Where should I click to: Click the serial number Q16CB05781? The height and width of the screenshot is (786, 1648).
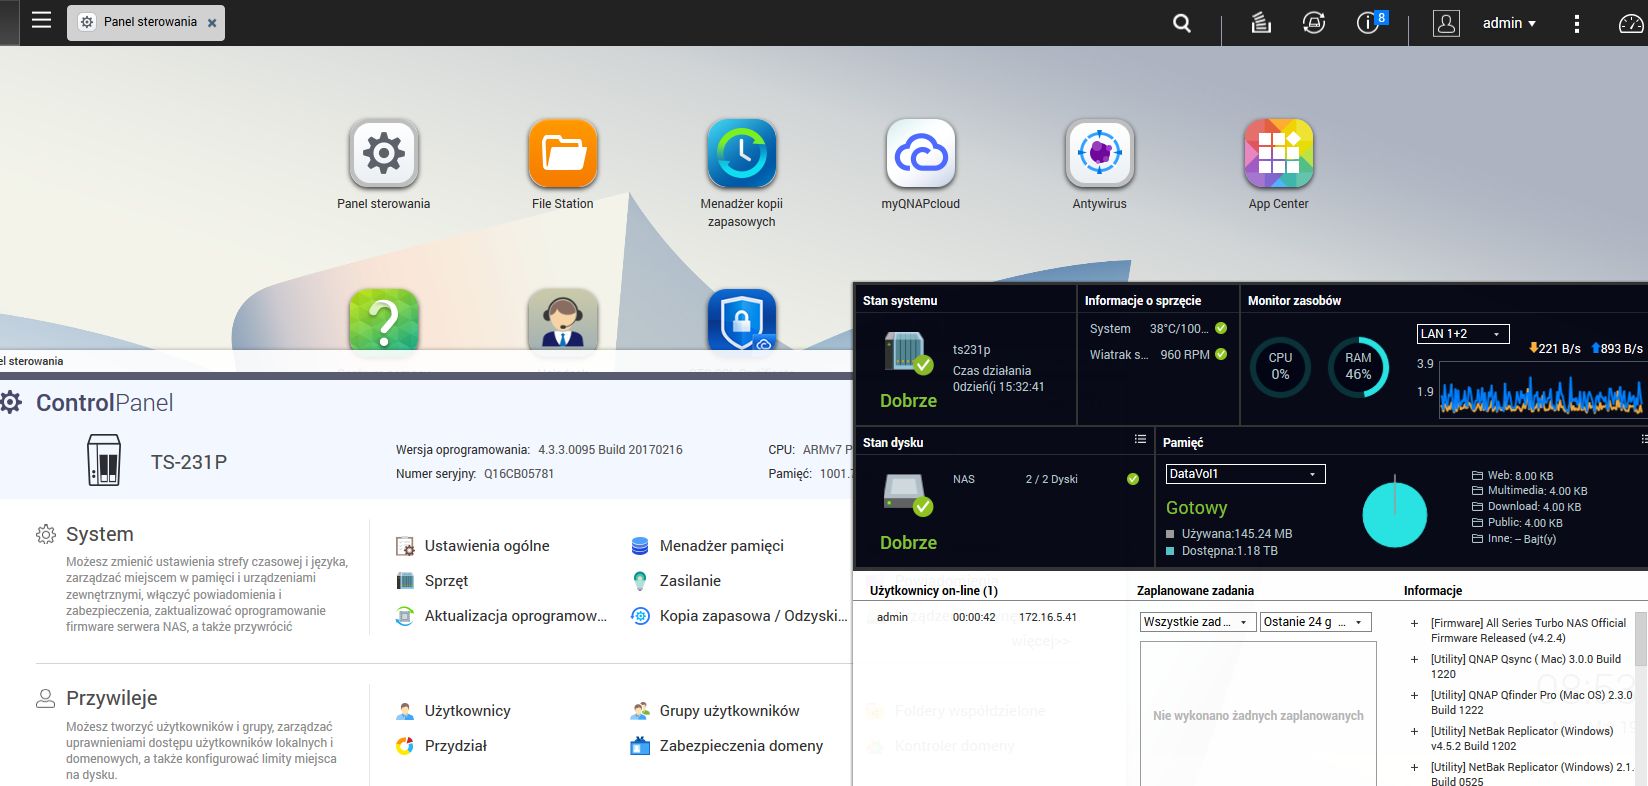point(519,474)
